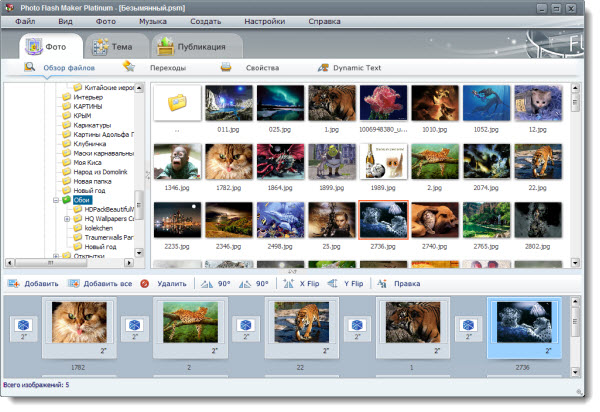The width and height of the screenshot is (600, 412).
Task: Open the parent folder icon in file browser
Action: point(177,102)
